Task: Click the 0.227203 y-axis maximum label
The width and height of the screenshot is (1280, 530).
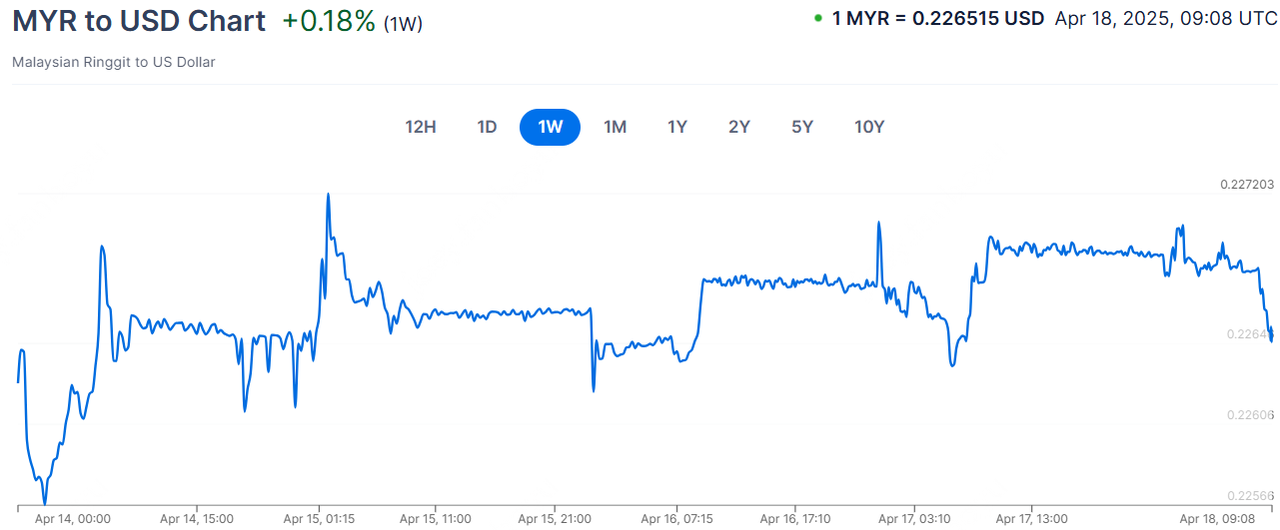Action: pos(1247,184)
